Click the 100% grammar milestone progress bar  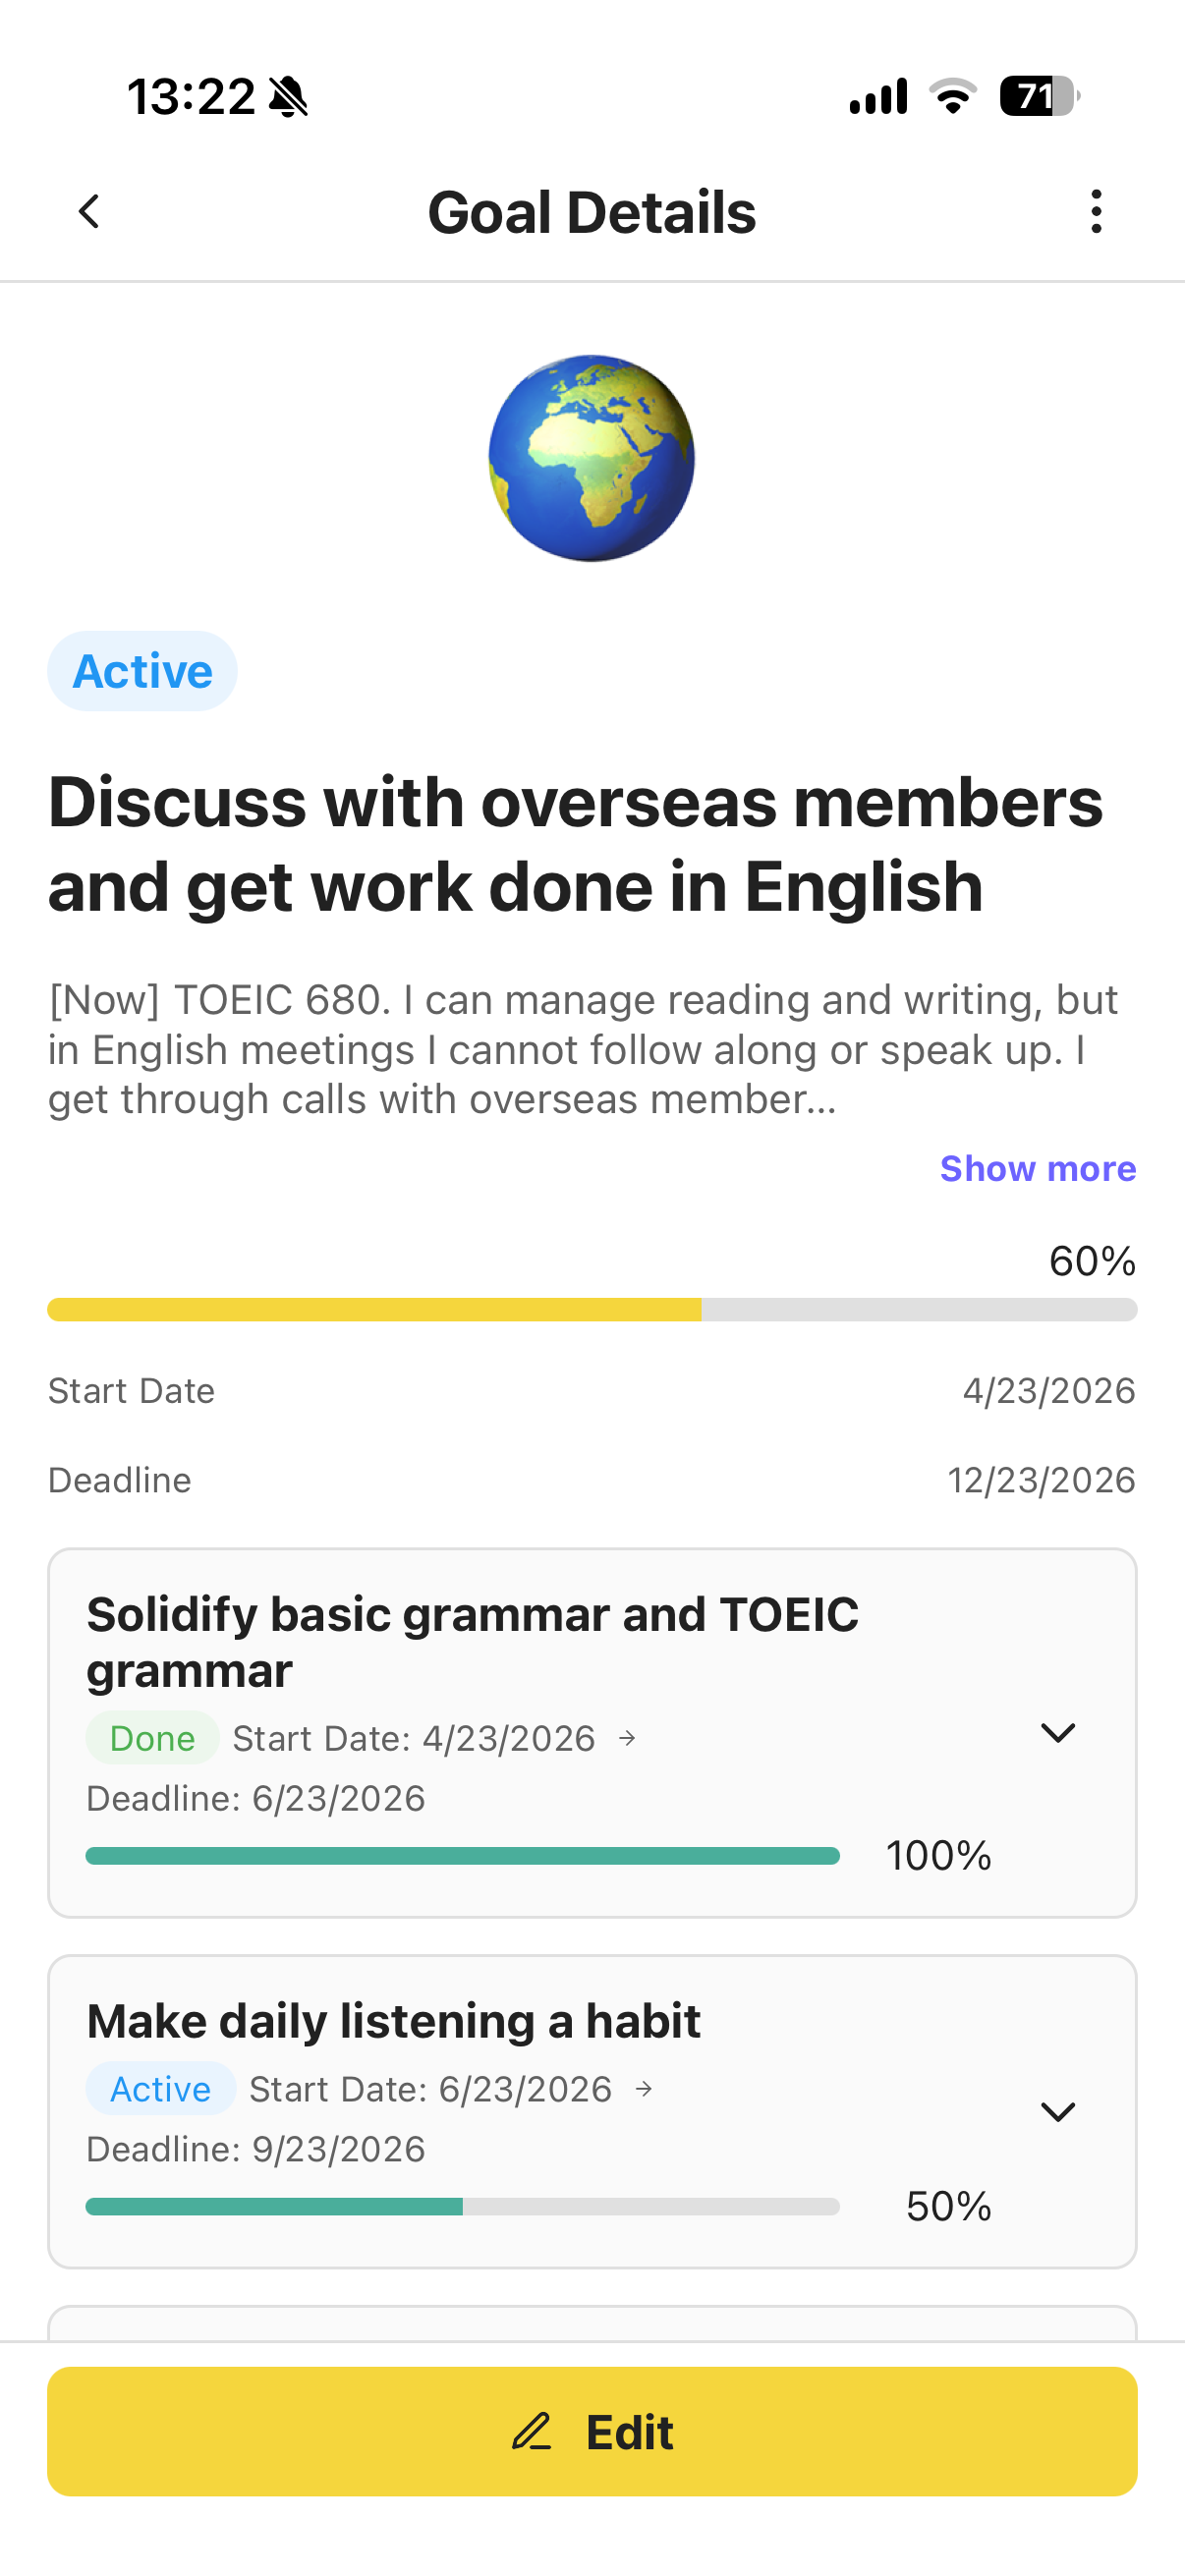(462, 1856)
